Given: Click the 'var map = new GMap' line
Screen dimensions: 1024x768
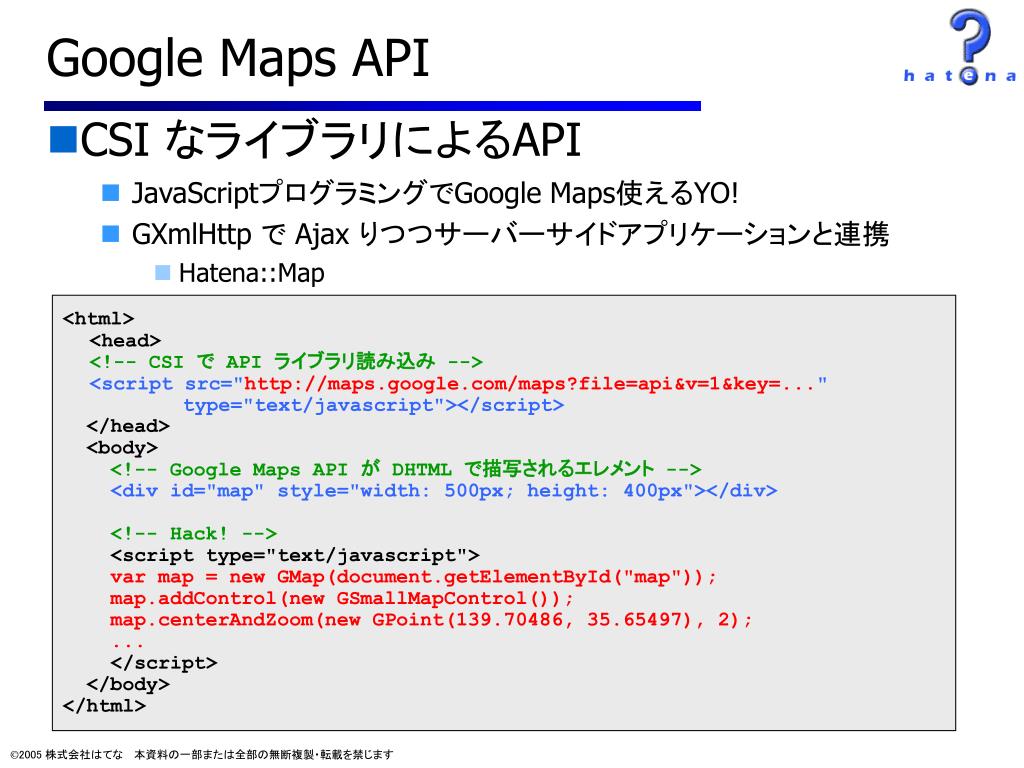Looking at the screenshot, I should (x=413, y=577).
